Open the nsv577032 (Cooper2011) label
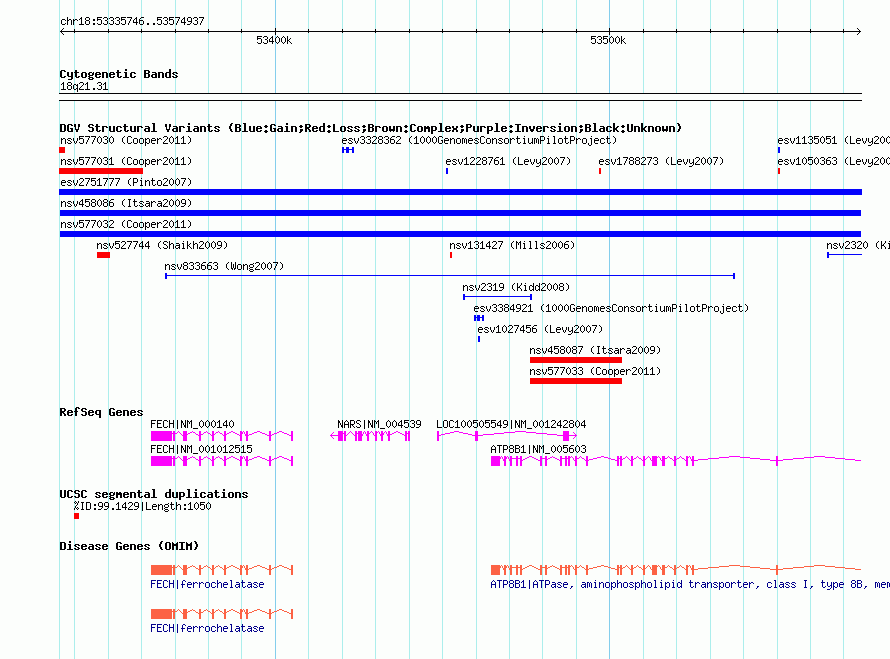This screenshot has width=890, height=659. coord(126,224)
